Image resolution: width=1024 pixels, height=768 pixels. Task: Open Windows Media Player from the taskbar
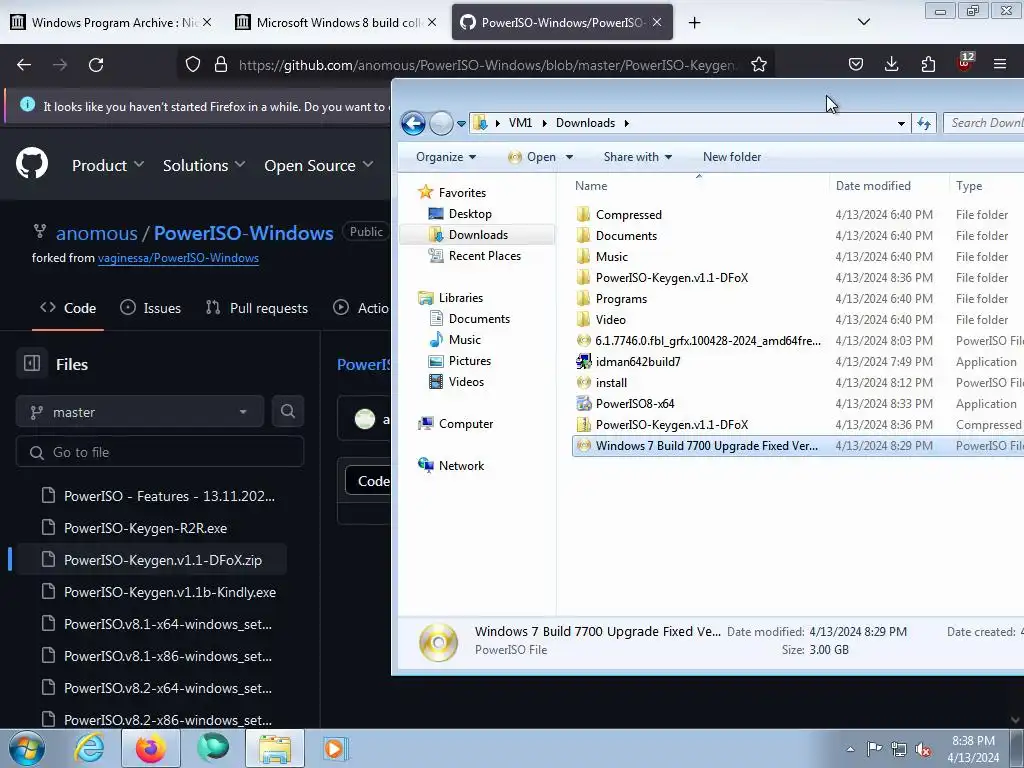(336, 748)
